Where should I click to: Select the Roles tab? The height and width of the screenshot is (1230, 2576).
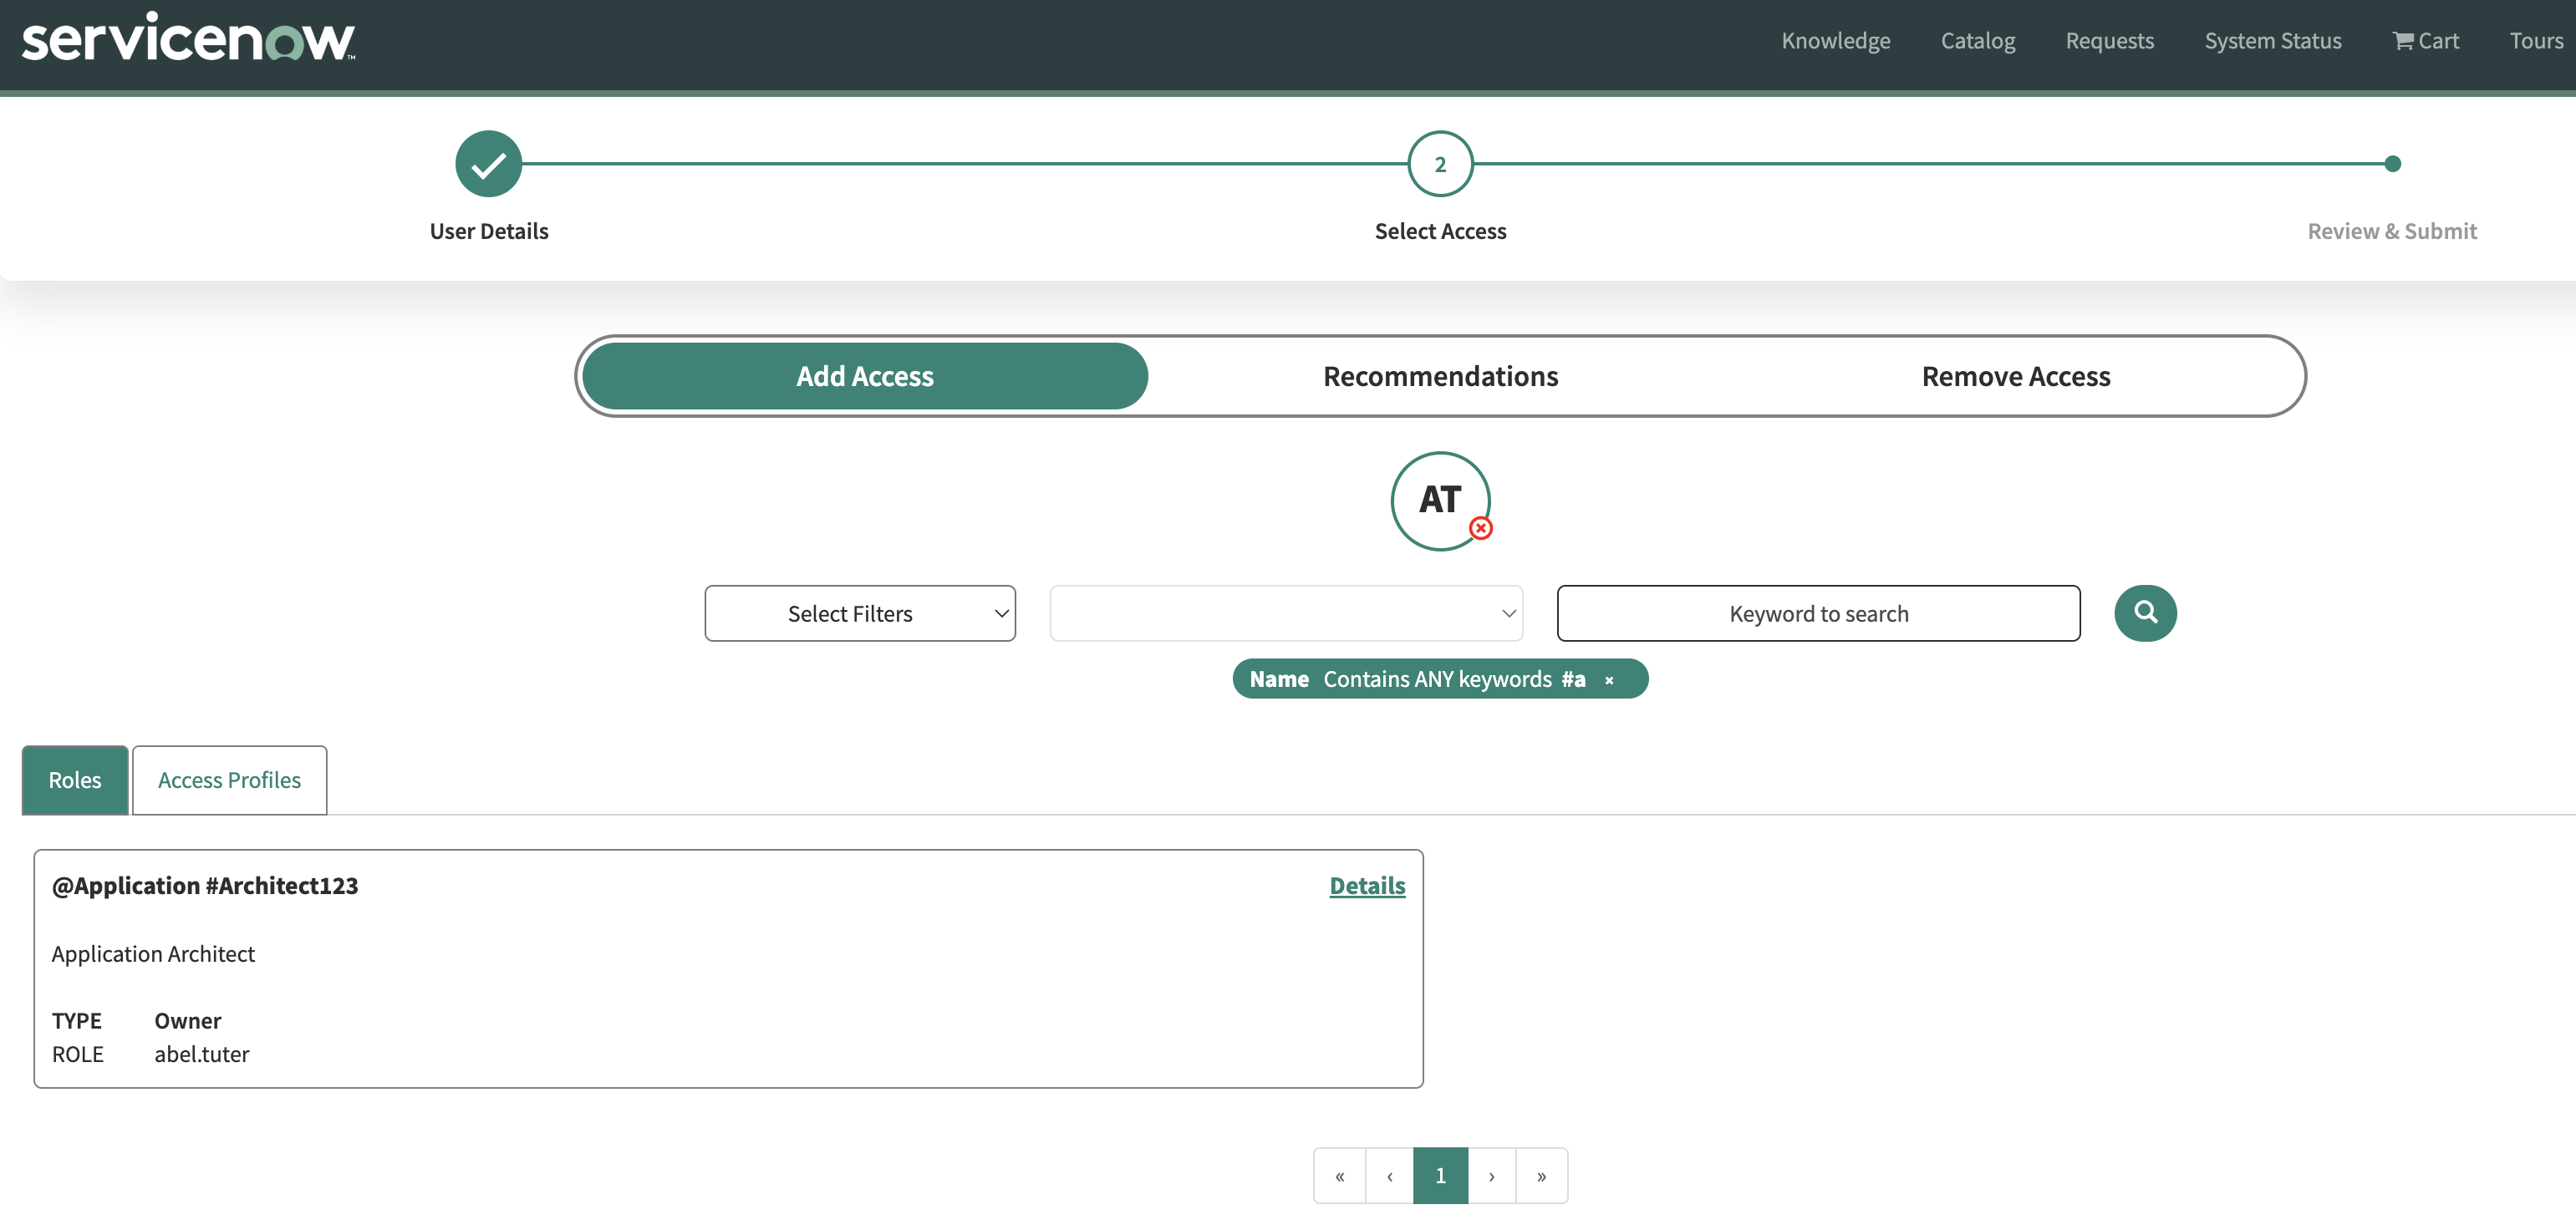coord(75,781)
